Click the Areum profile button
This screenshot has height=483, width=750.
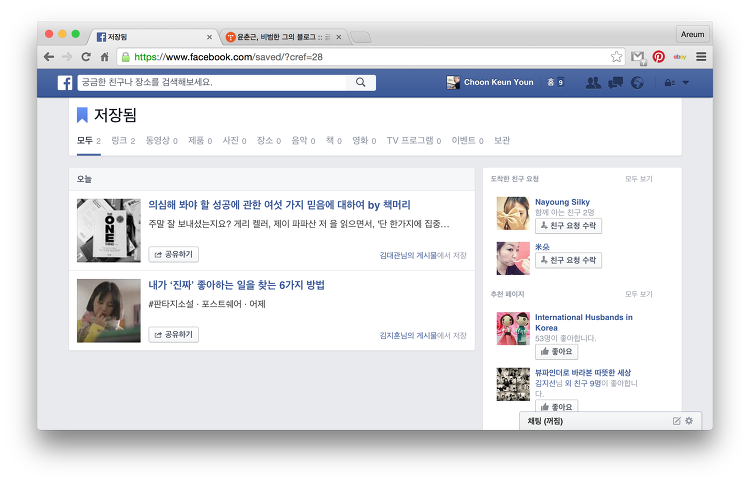click(x=693, y=34)
